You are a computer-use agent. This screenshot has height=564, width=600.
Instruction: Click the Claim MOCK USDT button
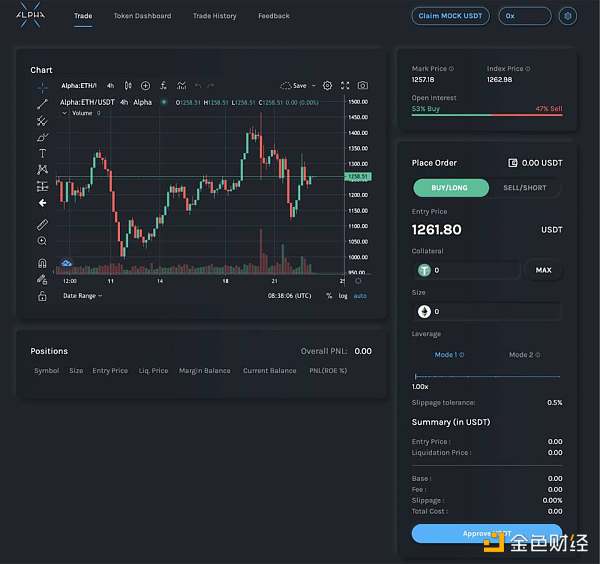point(450,16)
